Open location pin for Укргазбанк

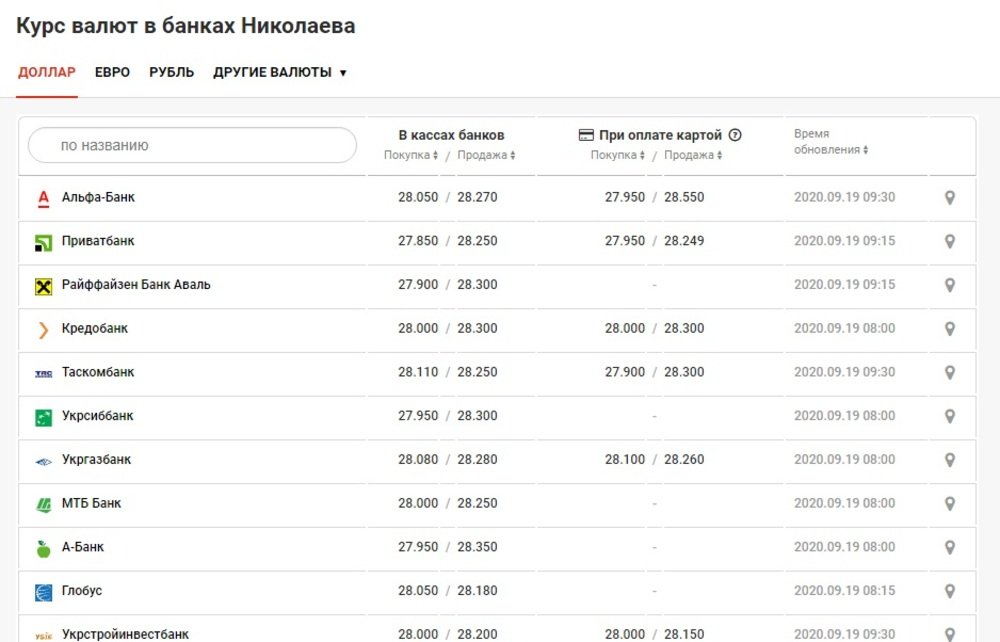point(950,460)
